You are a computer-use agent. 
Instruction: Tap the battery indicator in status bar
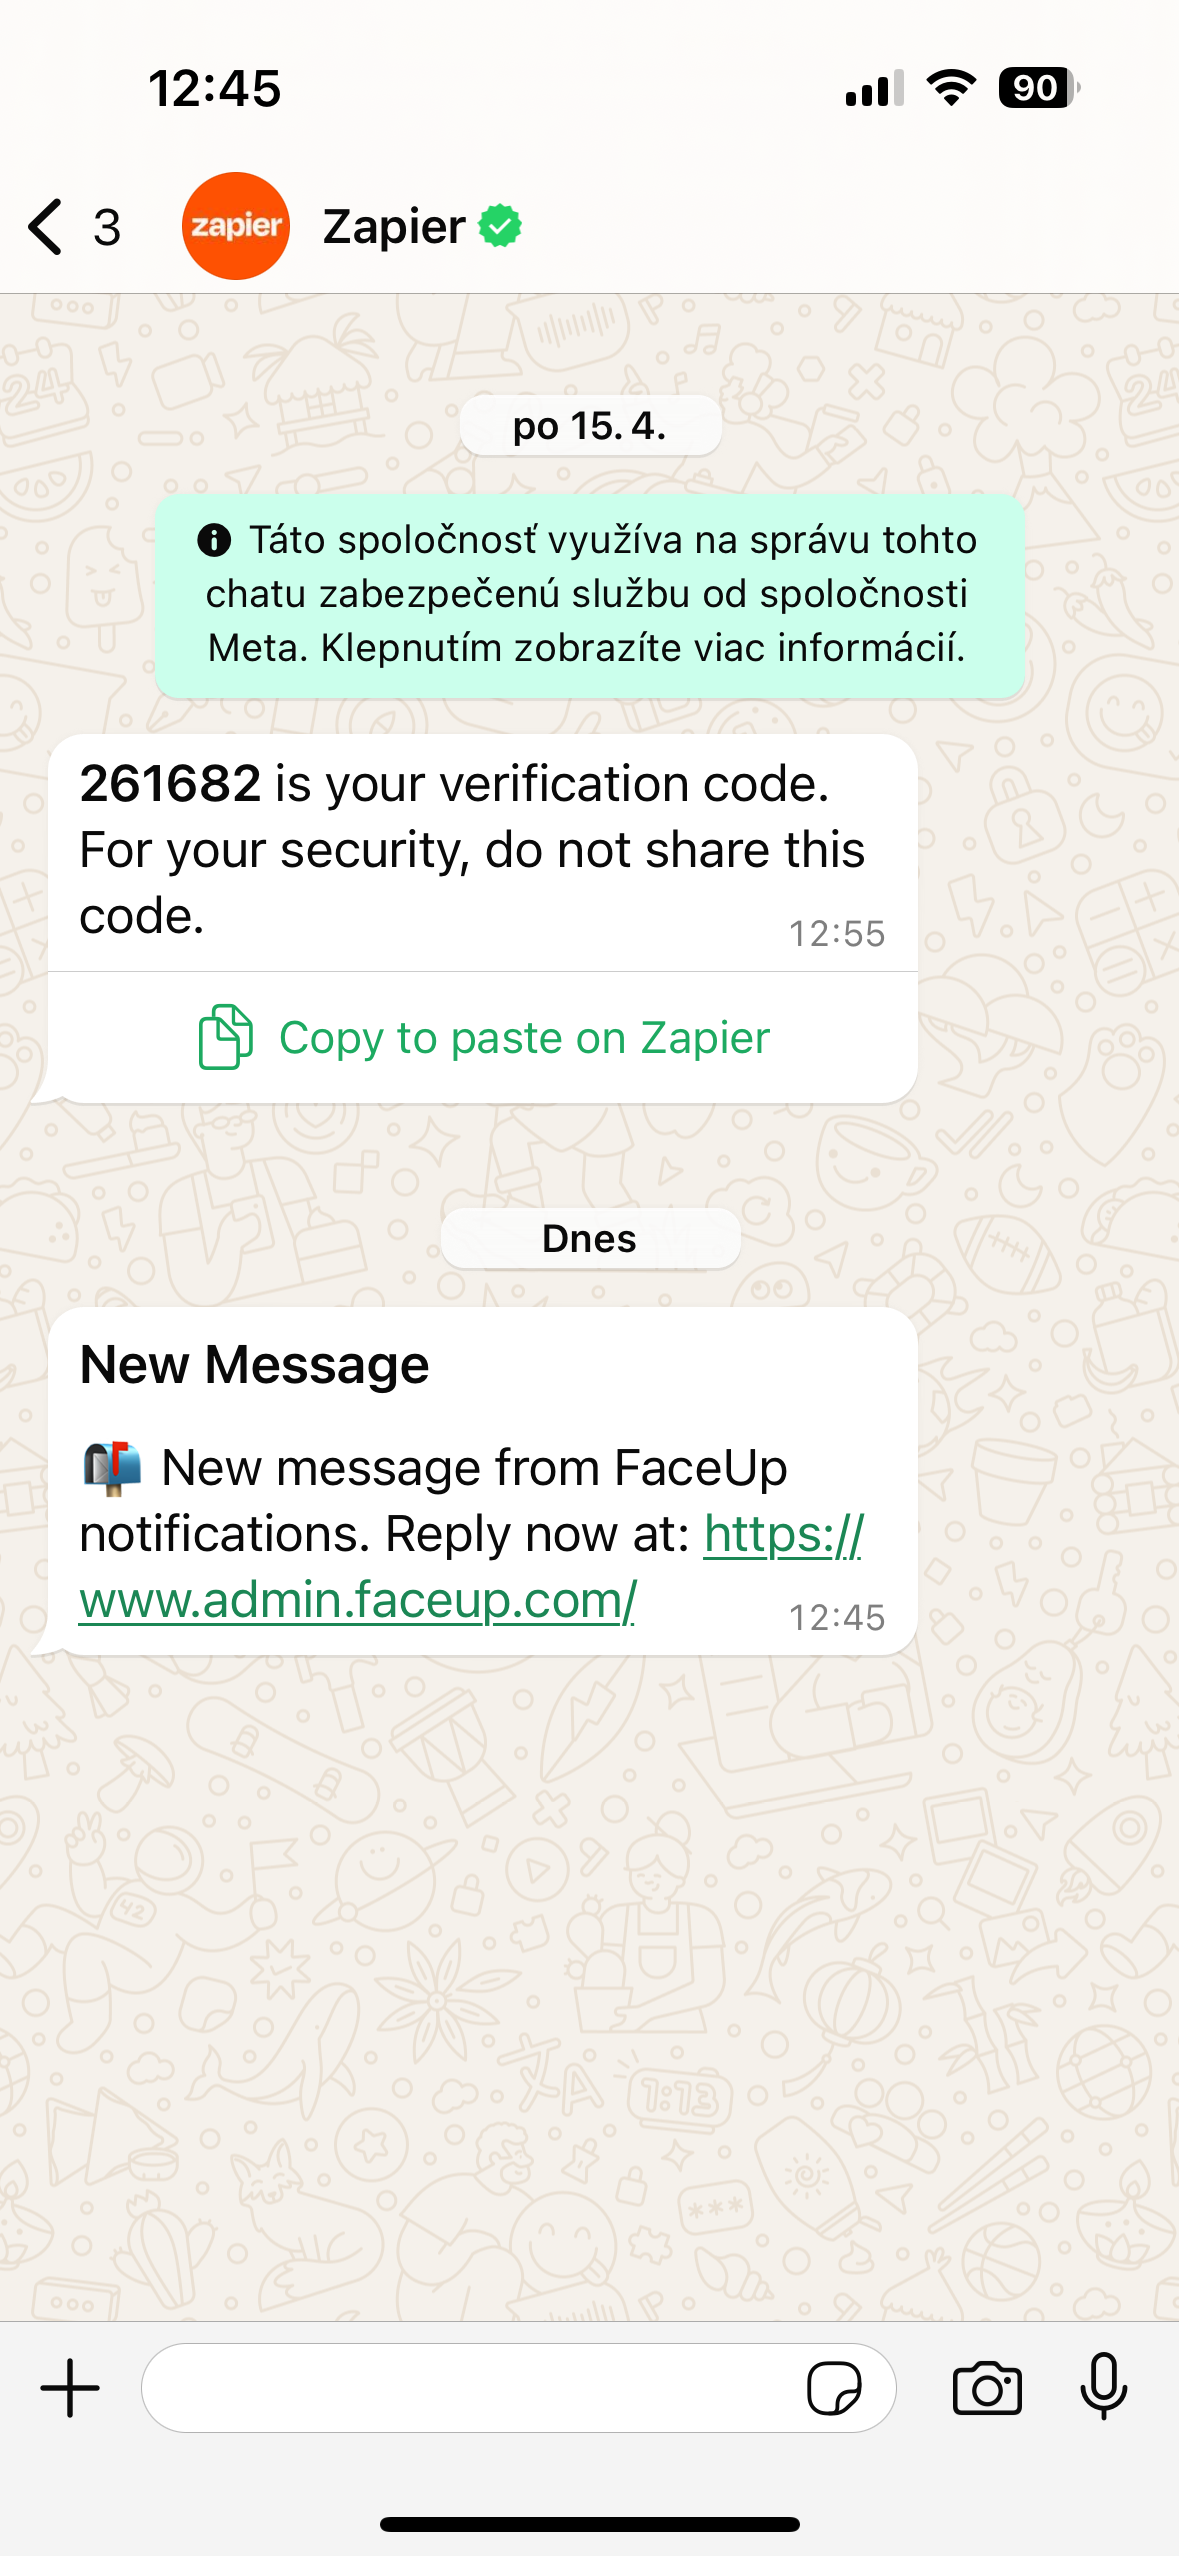pos(1040,88)
